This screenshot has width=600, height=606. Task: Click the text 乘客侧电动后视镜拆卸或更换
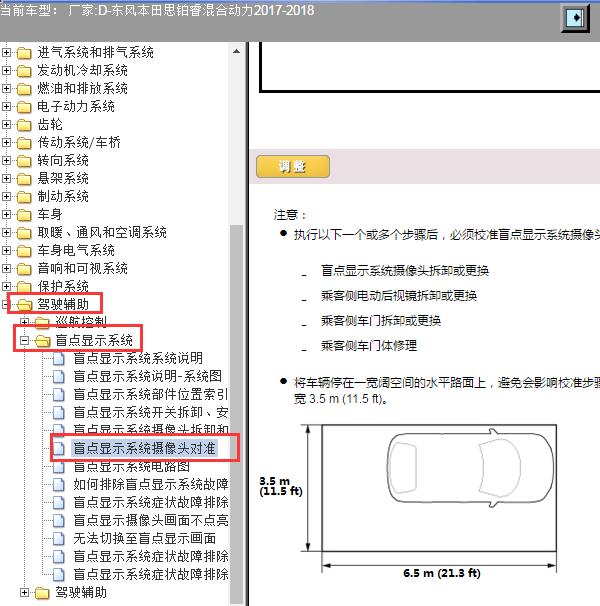click(399, 296)
